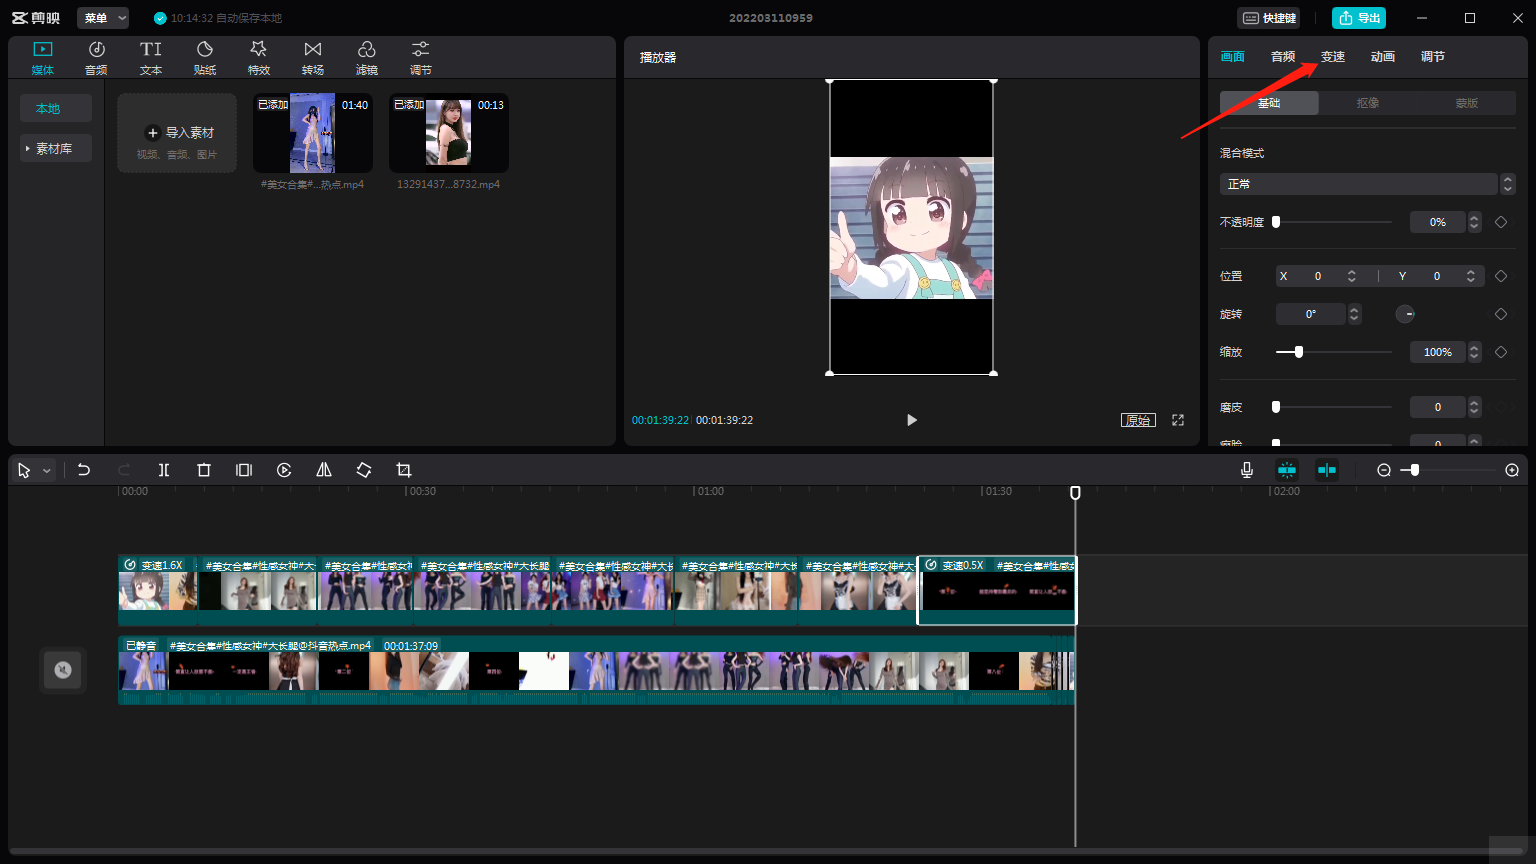
Task: Toggle mute on the main video track
Action: (x=63, y=670)
